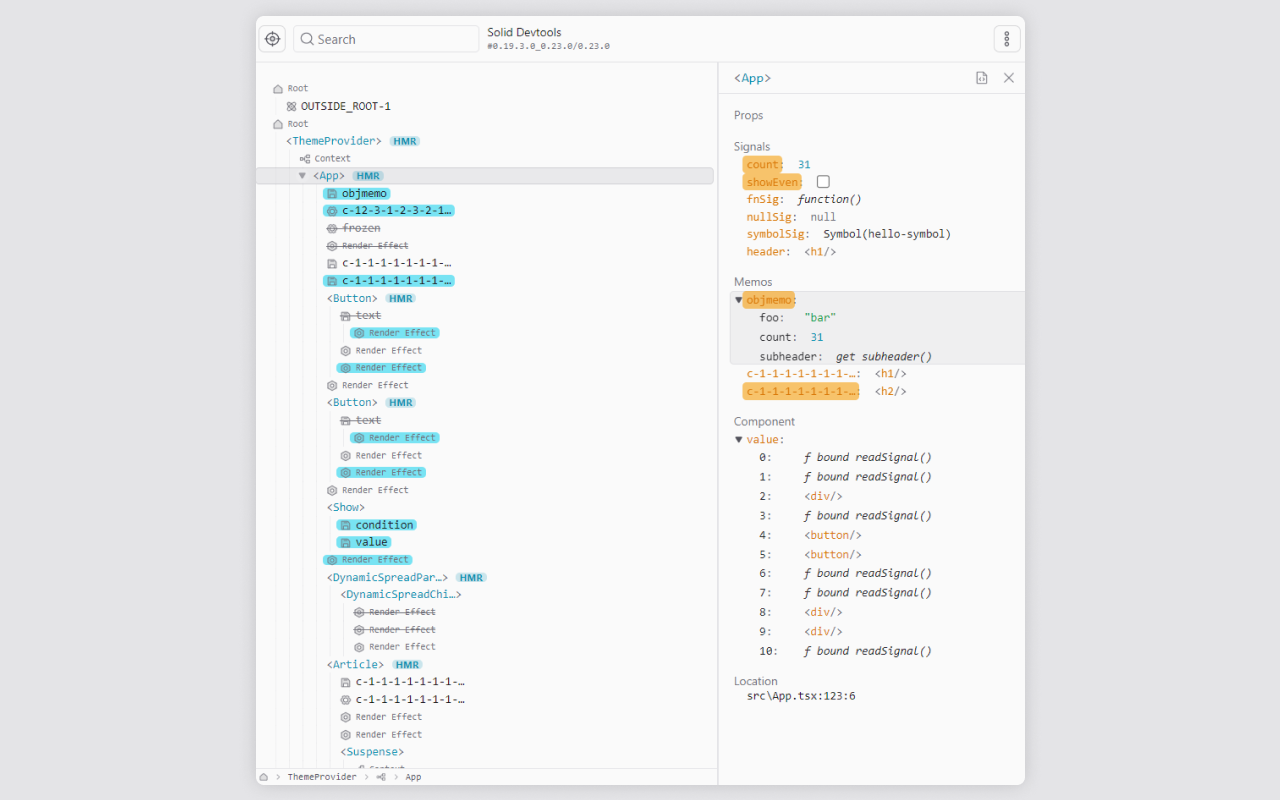1280x800 pixels.
Task: Click the view source icon next to App
Action: (981, 77)
